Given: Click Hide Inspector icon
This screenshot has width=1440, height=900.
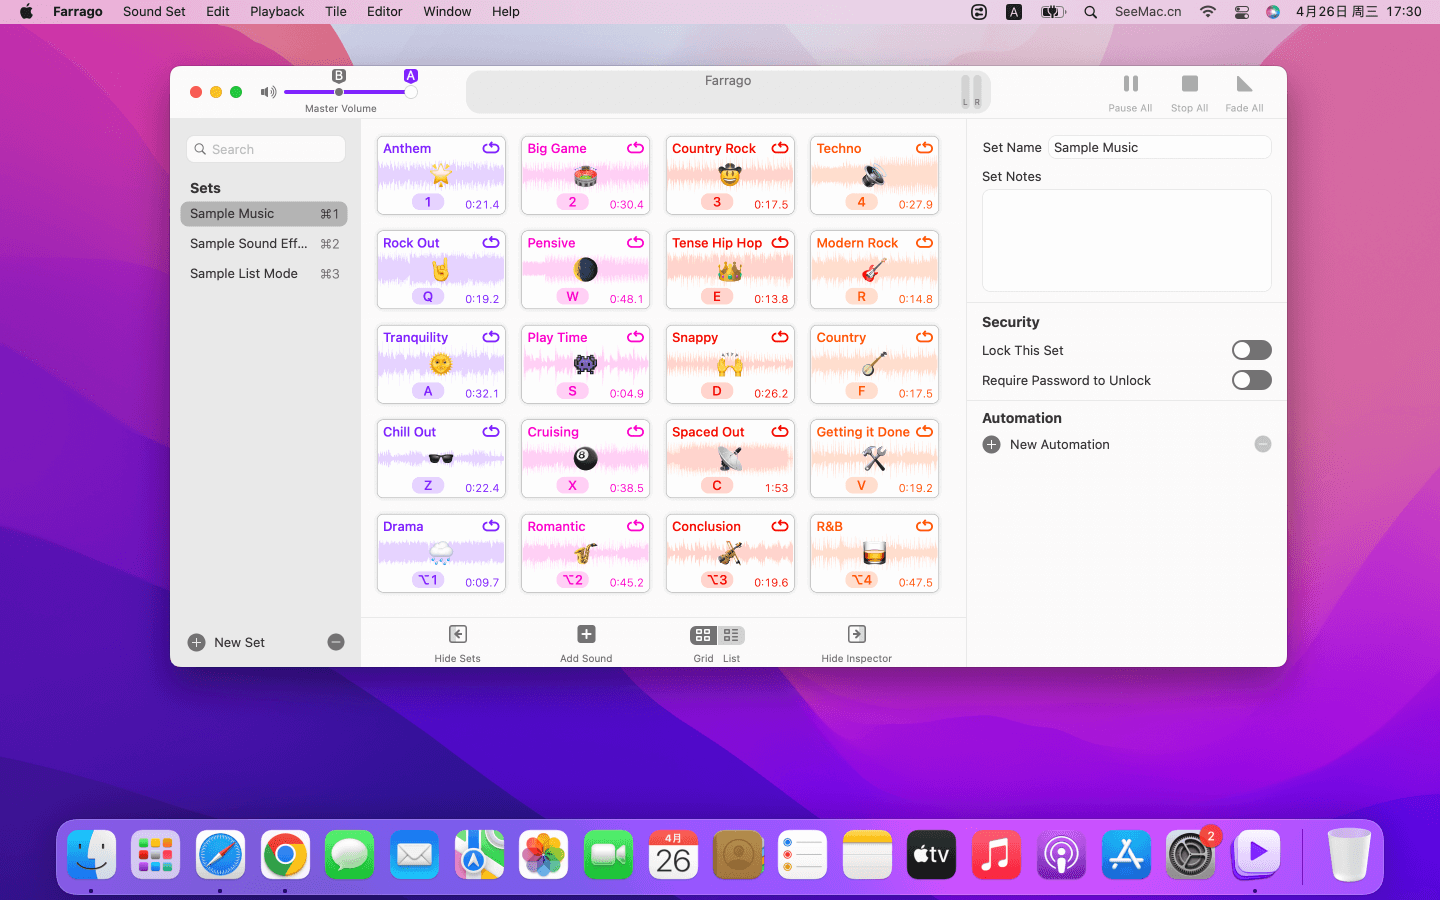Looking at the screenshot, I should (856, 634).
